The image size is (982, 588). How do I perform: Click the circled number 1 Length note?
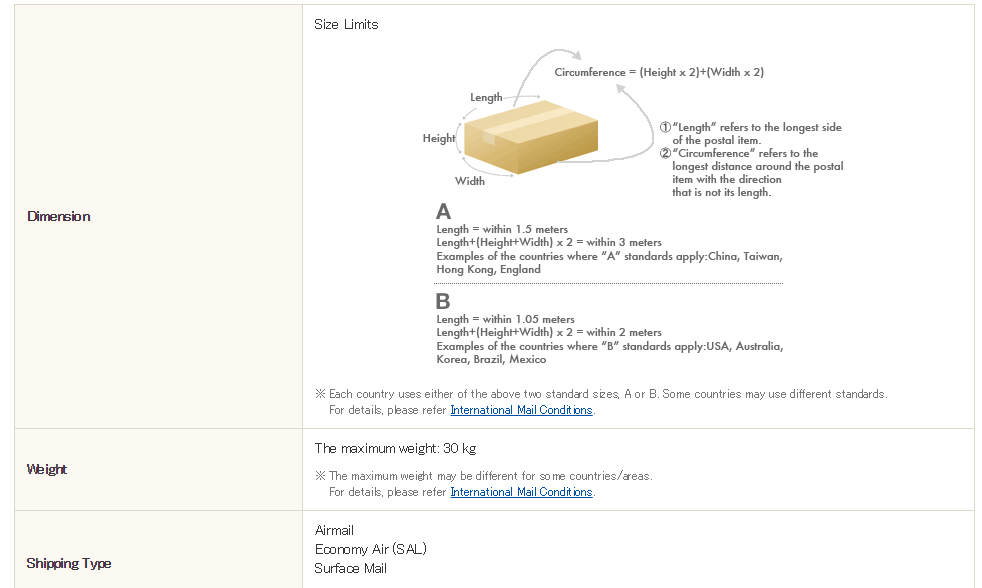[750, 134]
